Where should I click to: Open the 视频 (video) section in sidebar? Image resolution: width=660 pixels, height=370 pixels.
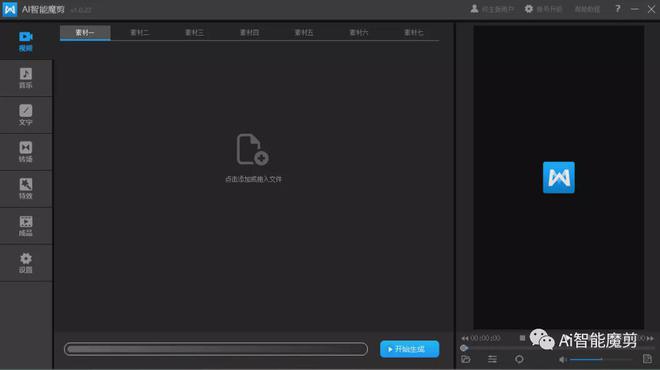coord(26,41)
